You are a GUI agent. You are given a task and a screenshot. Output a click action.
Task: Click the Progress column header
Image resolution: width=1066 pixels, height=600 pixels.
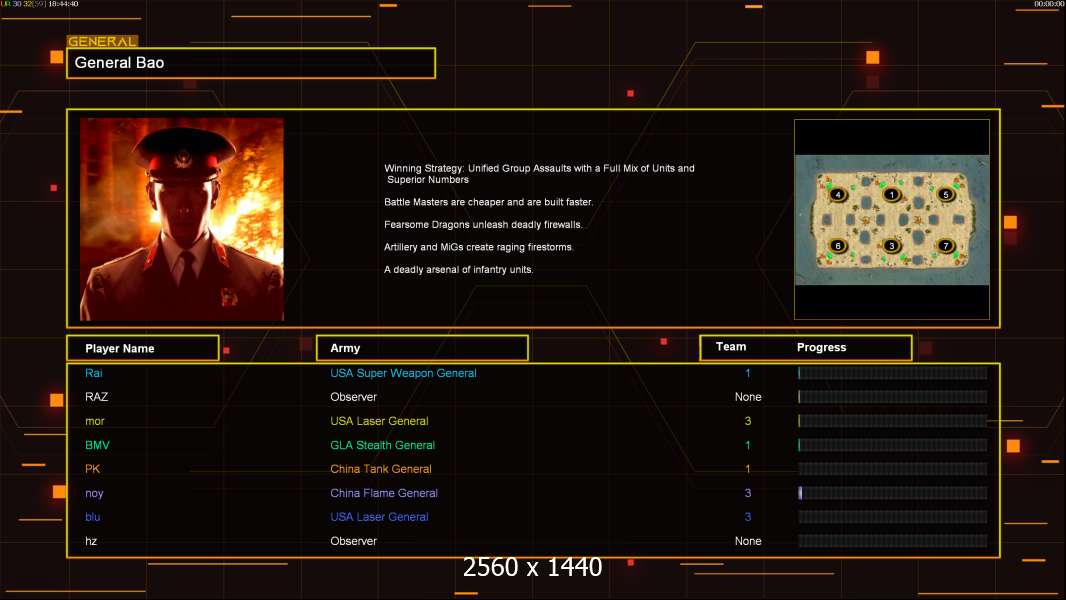[821, 347]
